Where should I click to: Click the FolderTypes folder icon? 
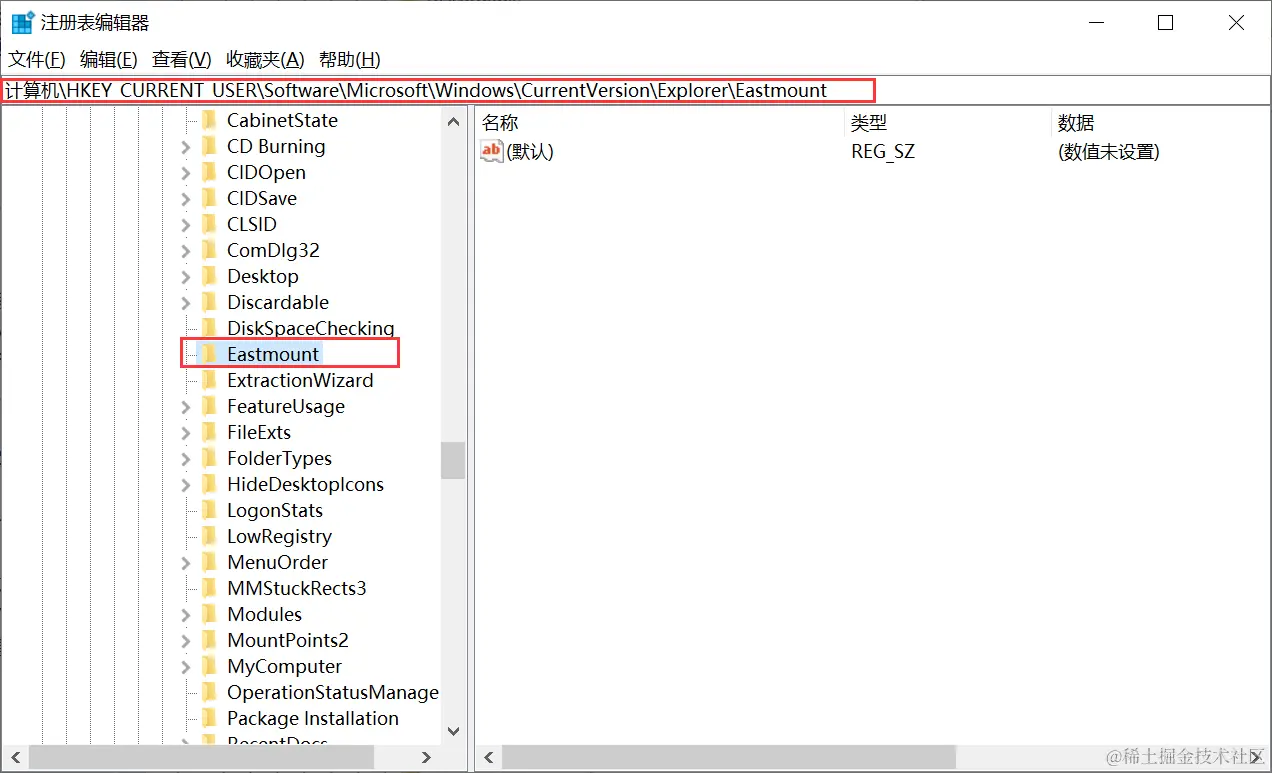pyautogui.click(x=209, y=458)
